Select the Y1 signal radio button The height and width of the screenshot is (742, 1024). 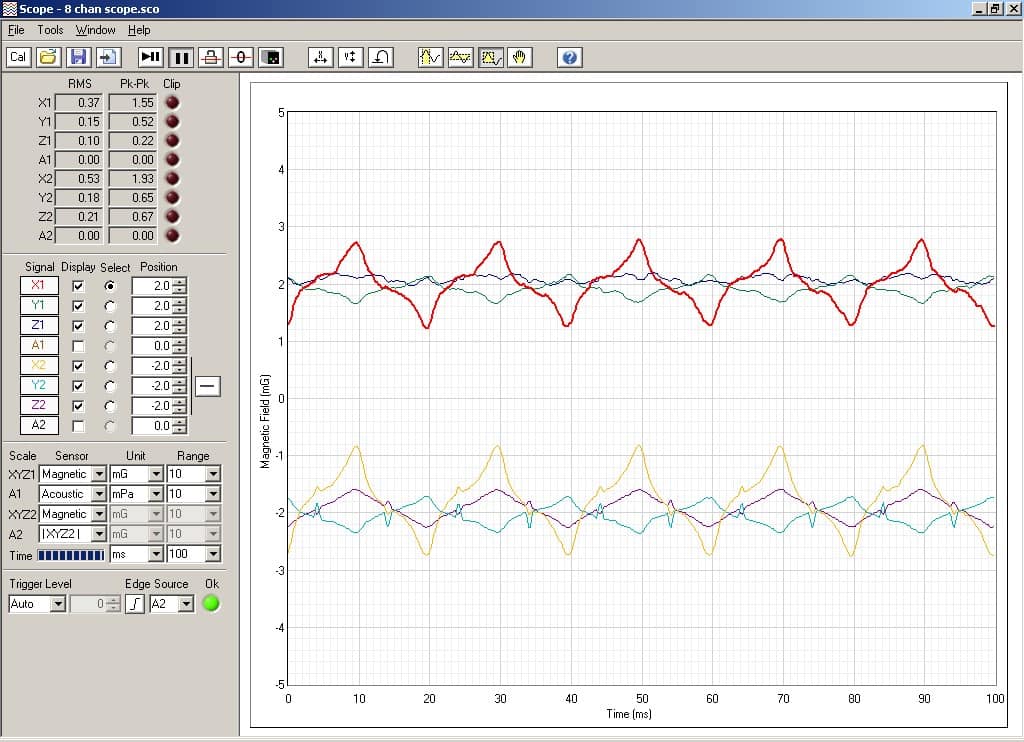click(x=110, y=306)
